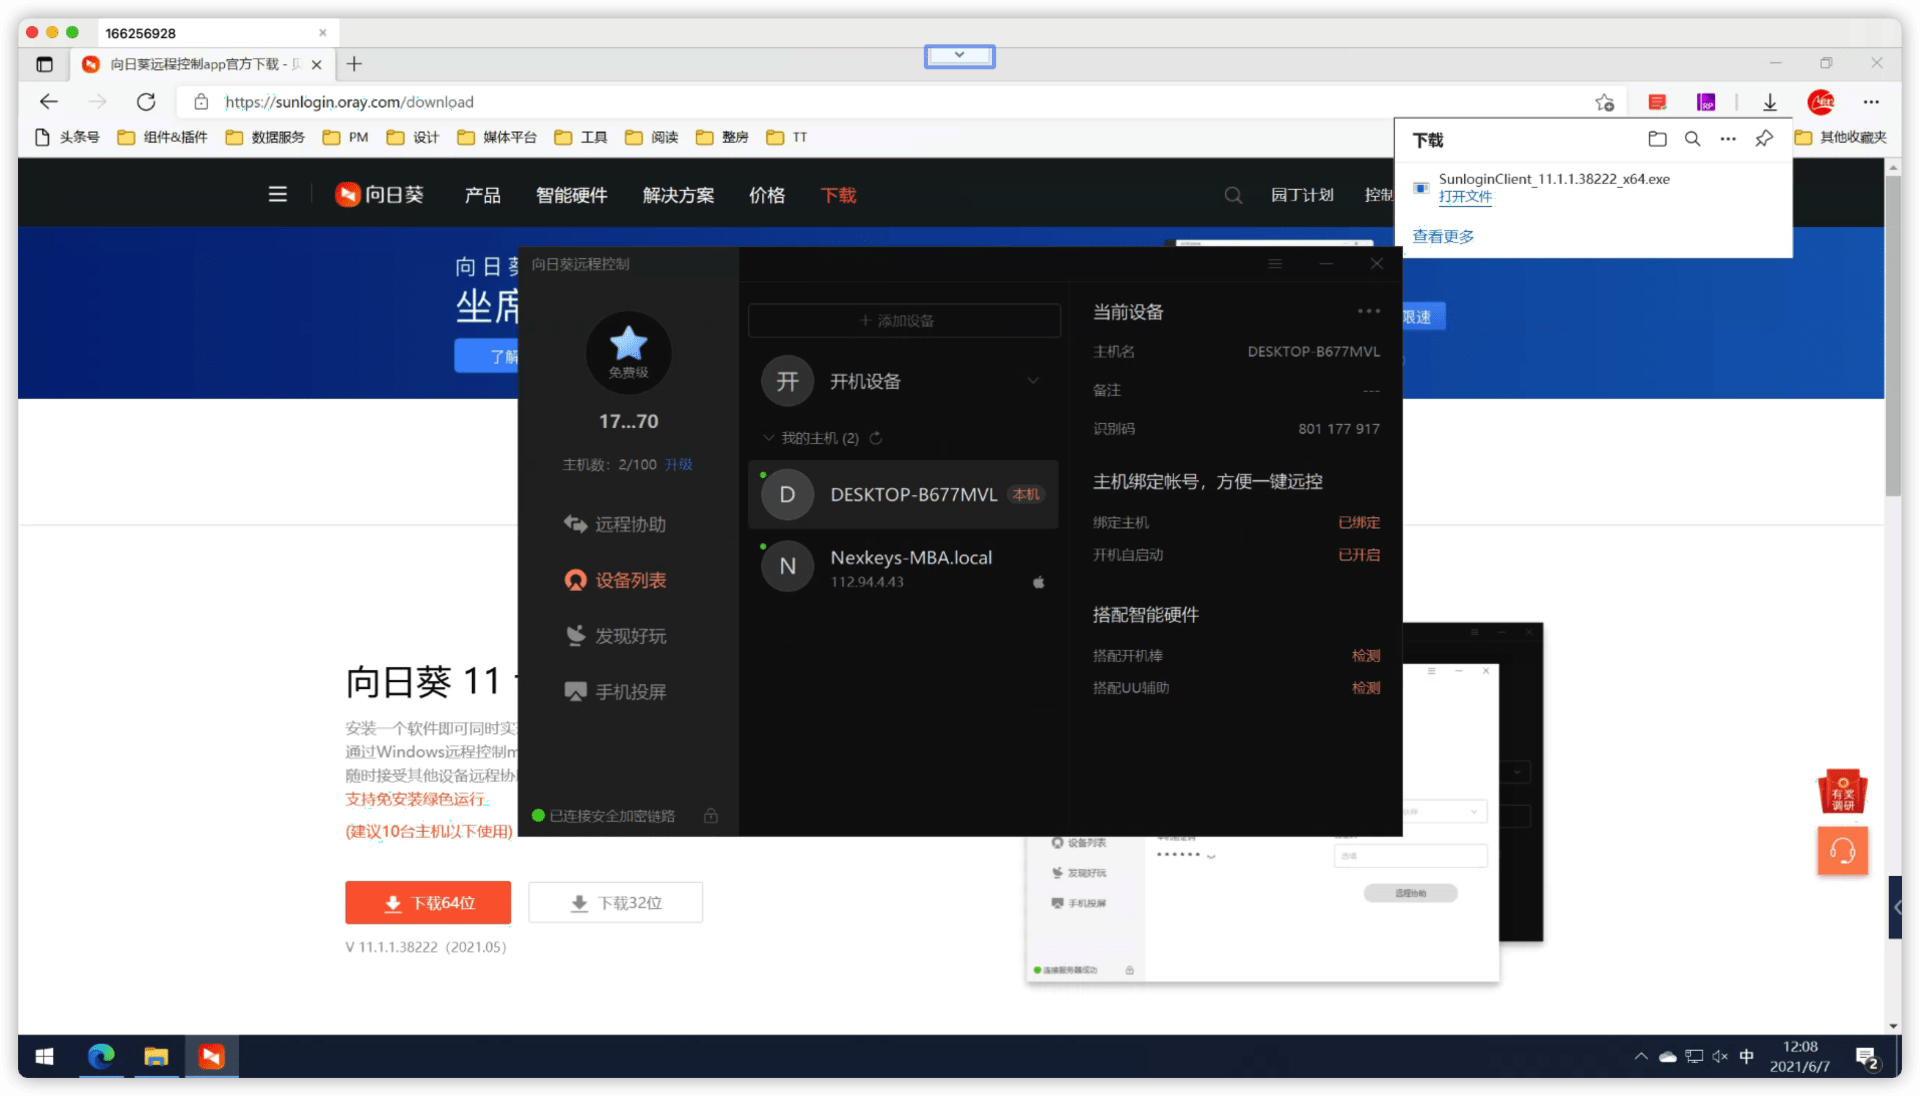Open the Windows Start menu
The image size is (1920, 1096).
[44, 1056]
